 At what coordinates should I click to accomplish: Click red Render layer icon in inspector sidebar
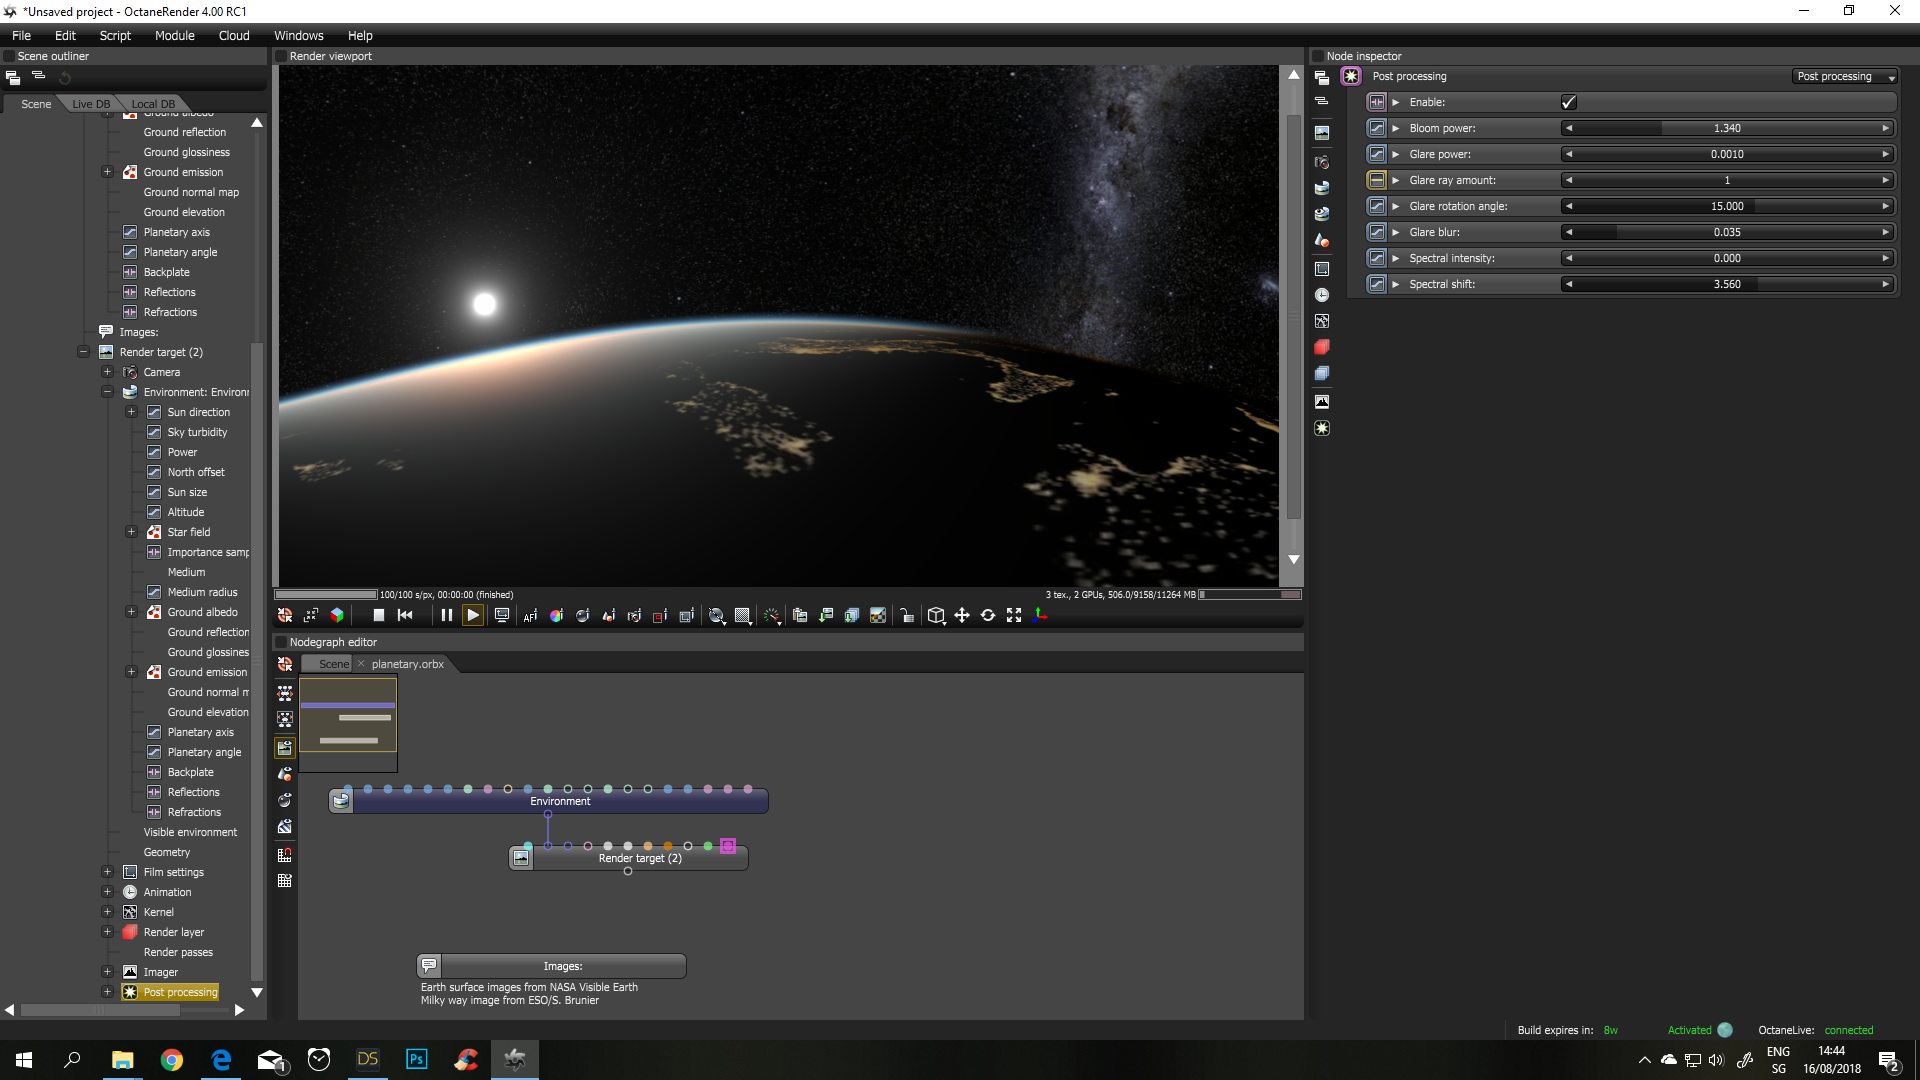click(1322, 347)
